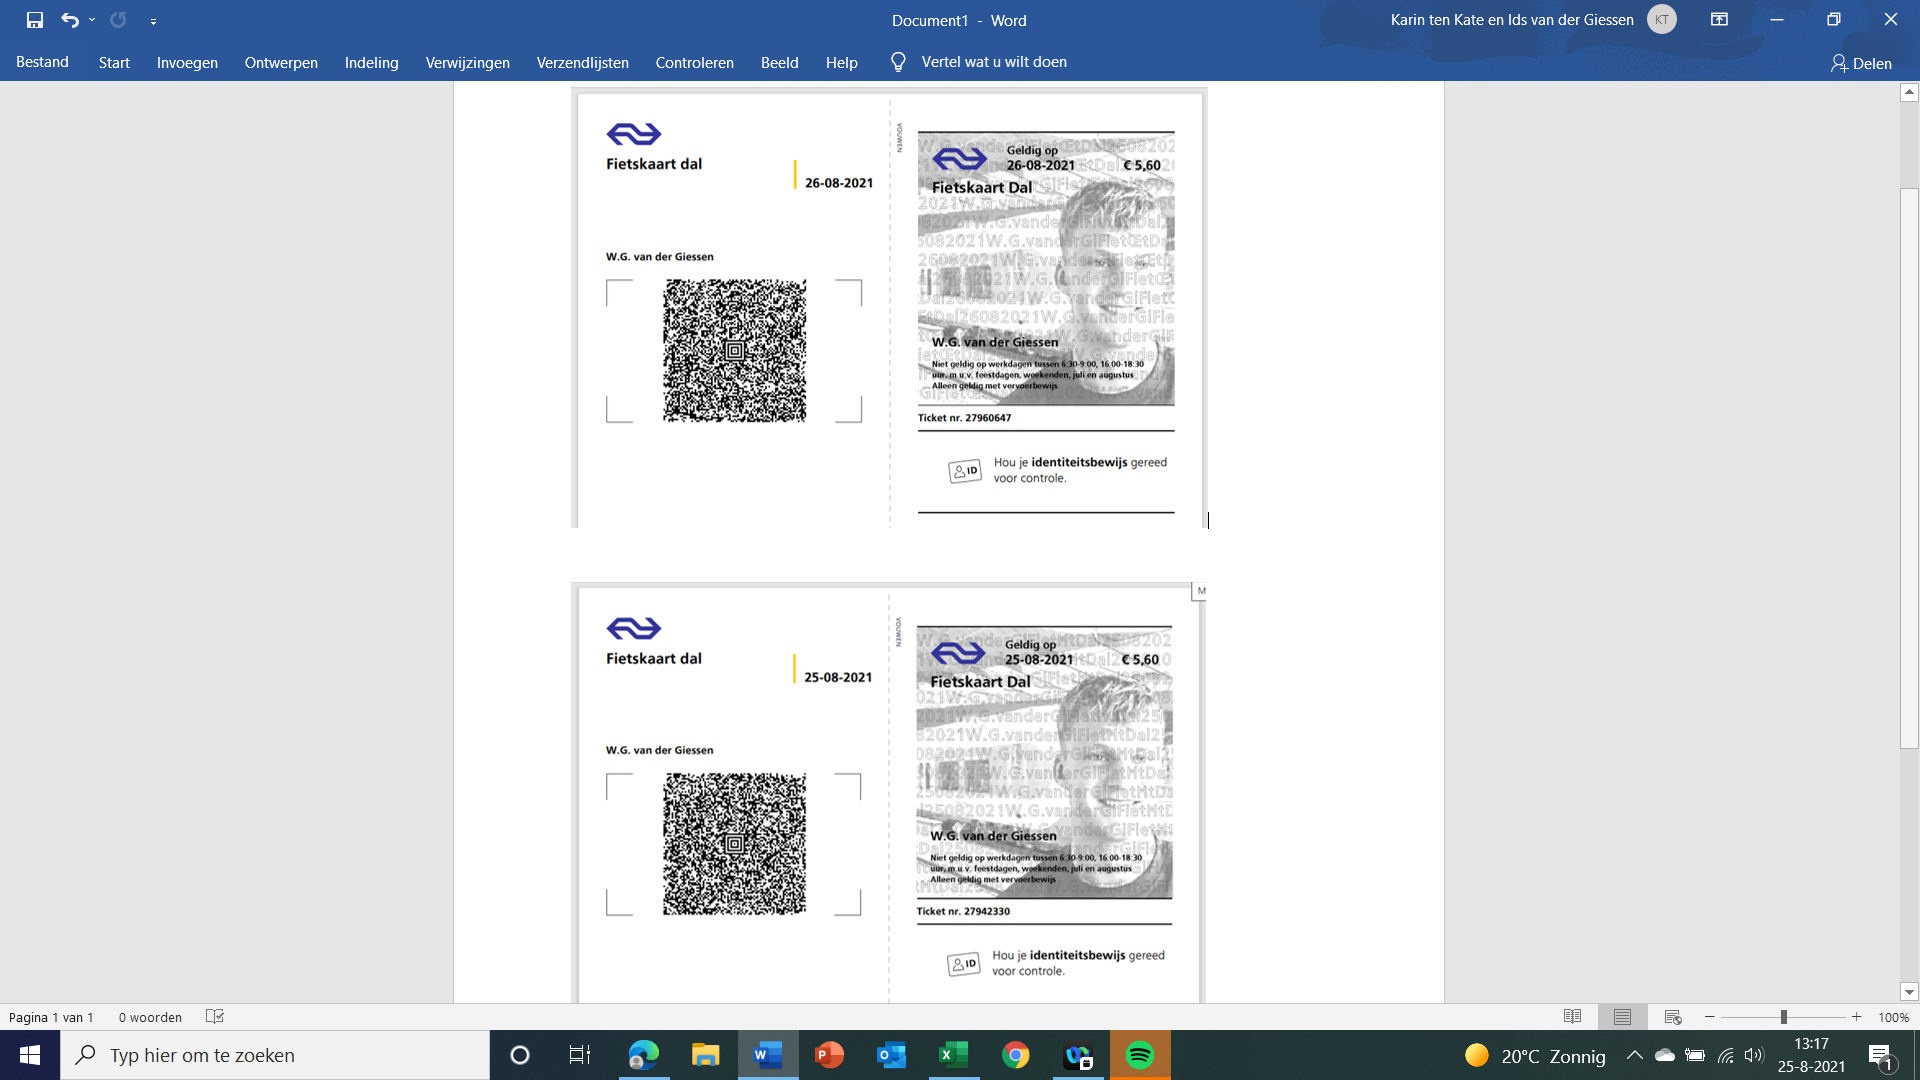Open the Windows Start menu
The height and width of the screenshot is (1080, 1920).
point(30,1055)
